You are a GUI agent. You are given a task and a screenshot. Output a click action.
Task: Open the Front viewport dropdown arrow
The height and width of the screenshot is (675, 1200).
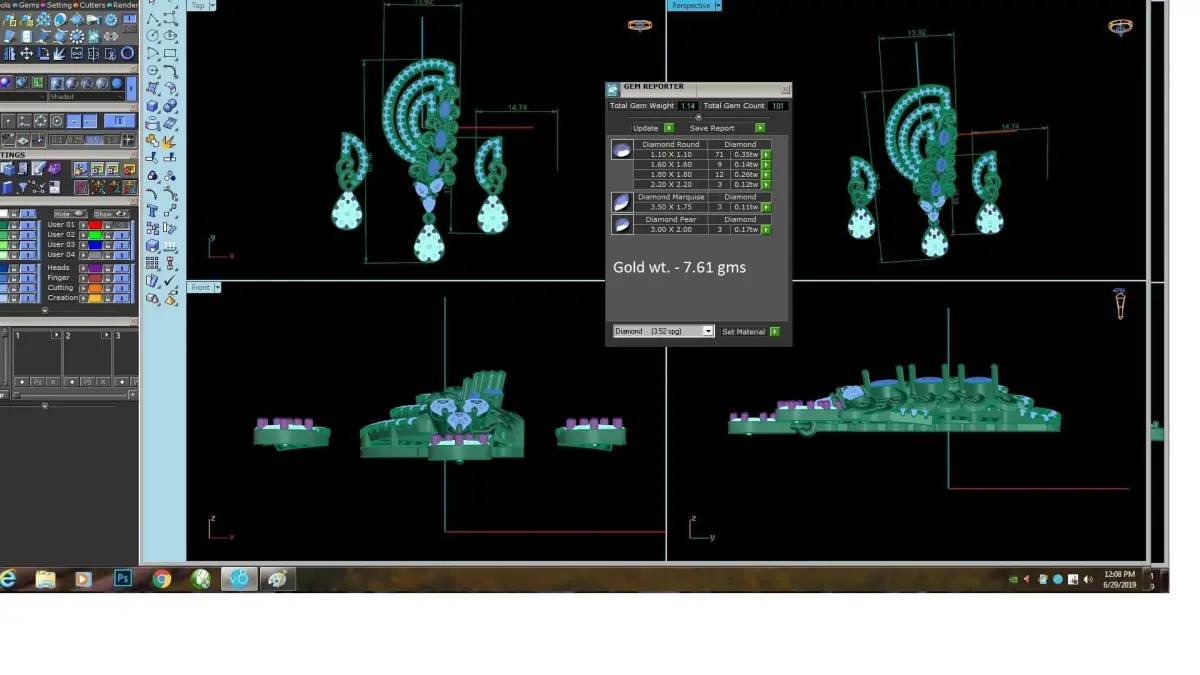pos(217,287)
